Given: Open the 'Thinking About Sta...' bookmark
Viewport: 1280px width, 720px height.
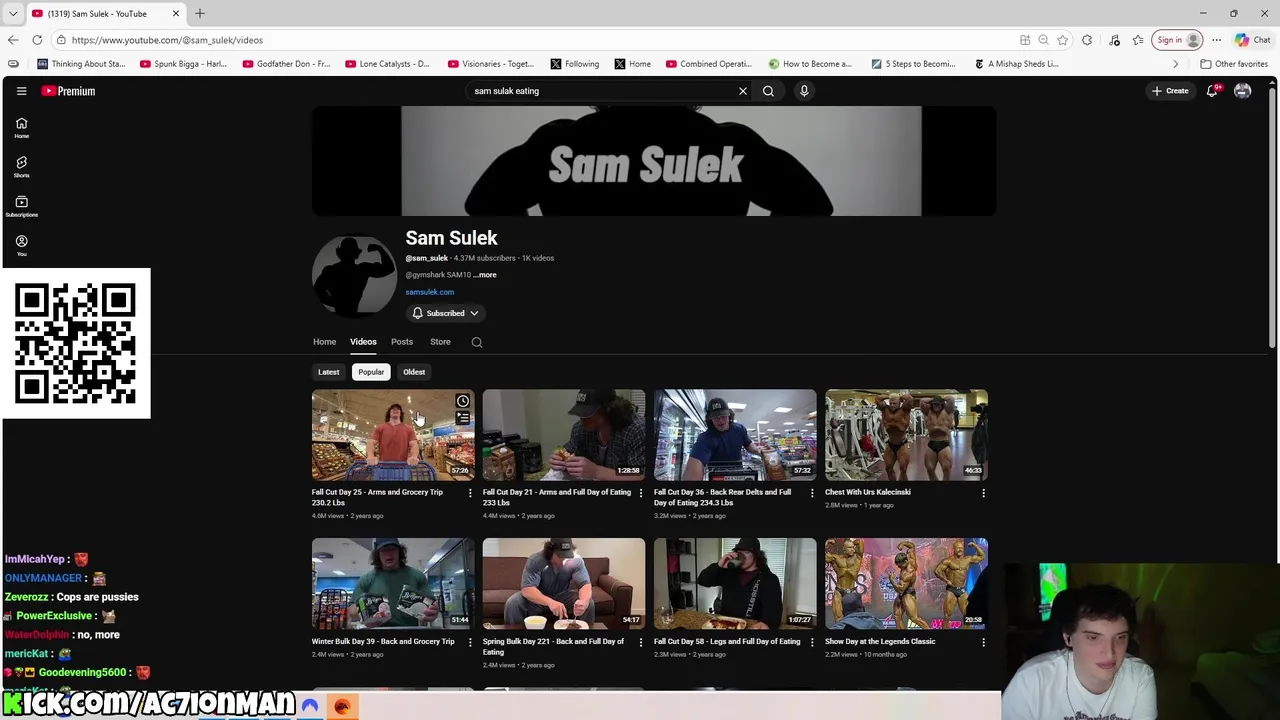Looking at the screenshot, I should click(81, 64).
